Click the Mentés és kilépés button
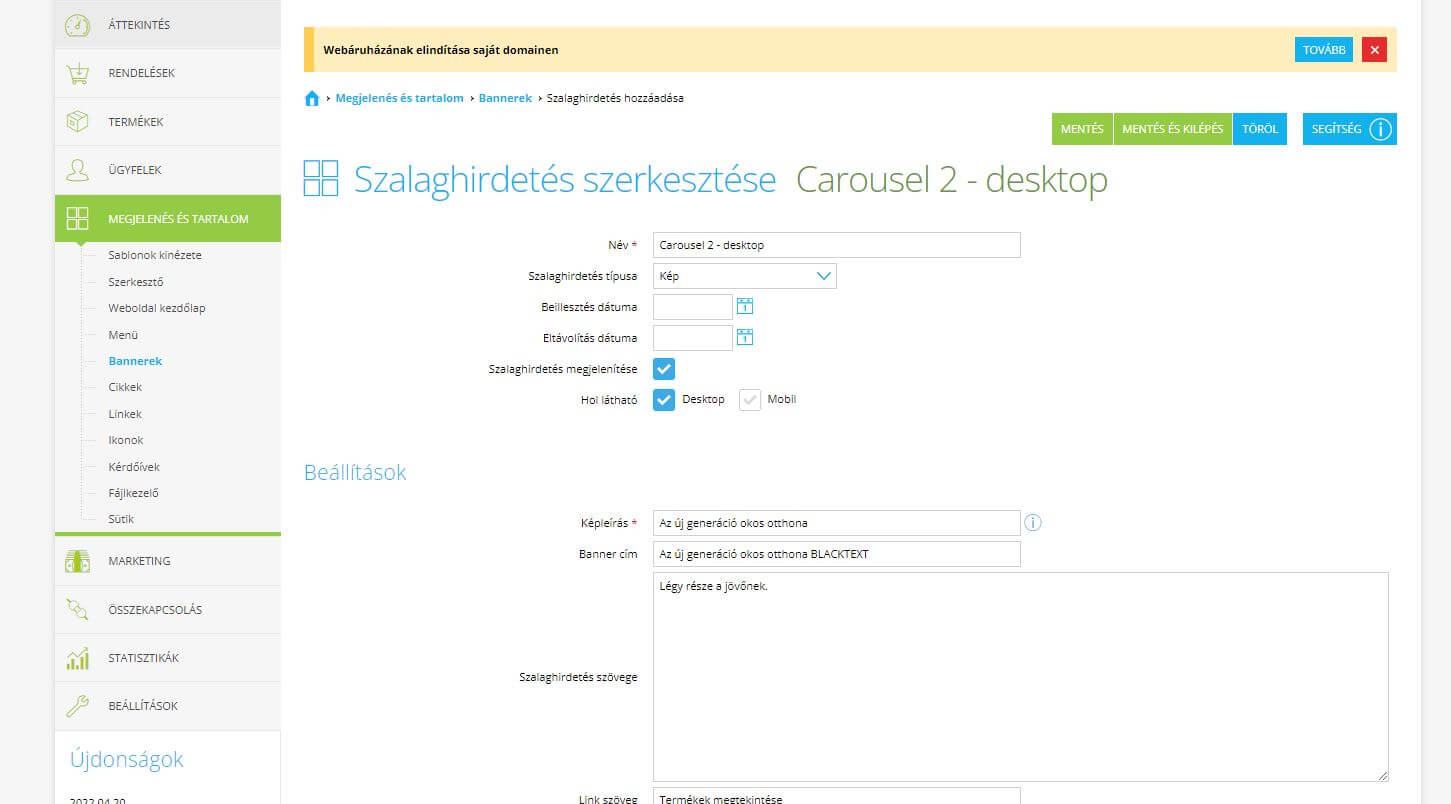 click(1173, 129)
